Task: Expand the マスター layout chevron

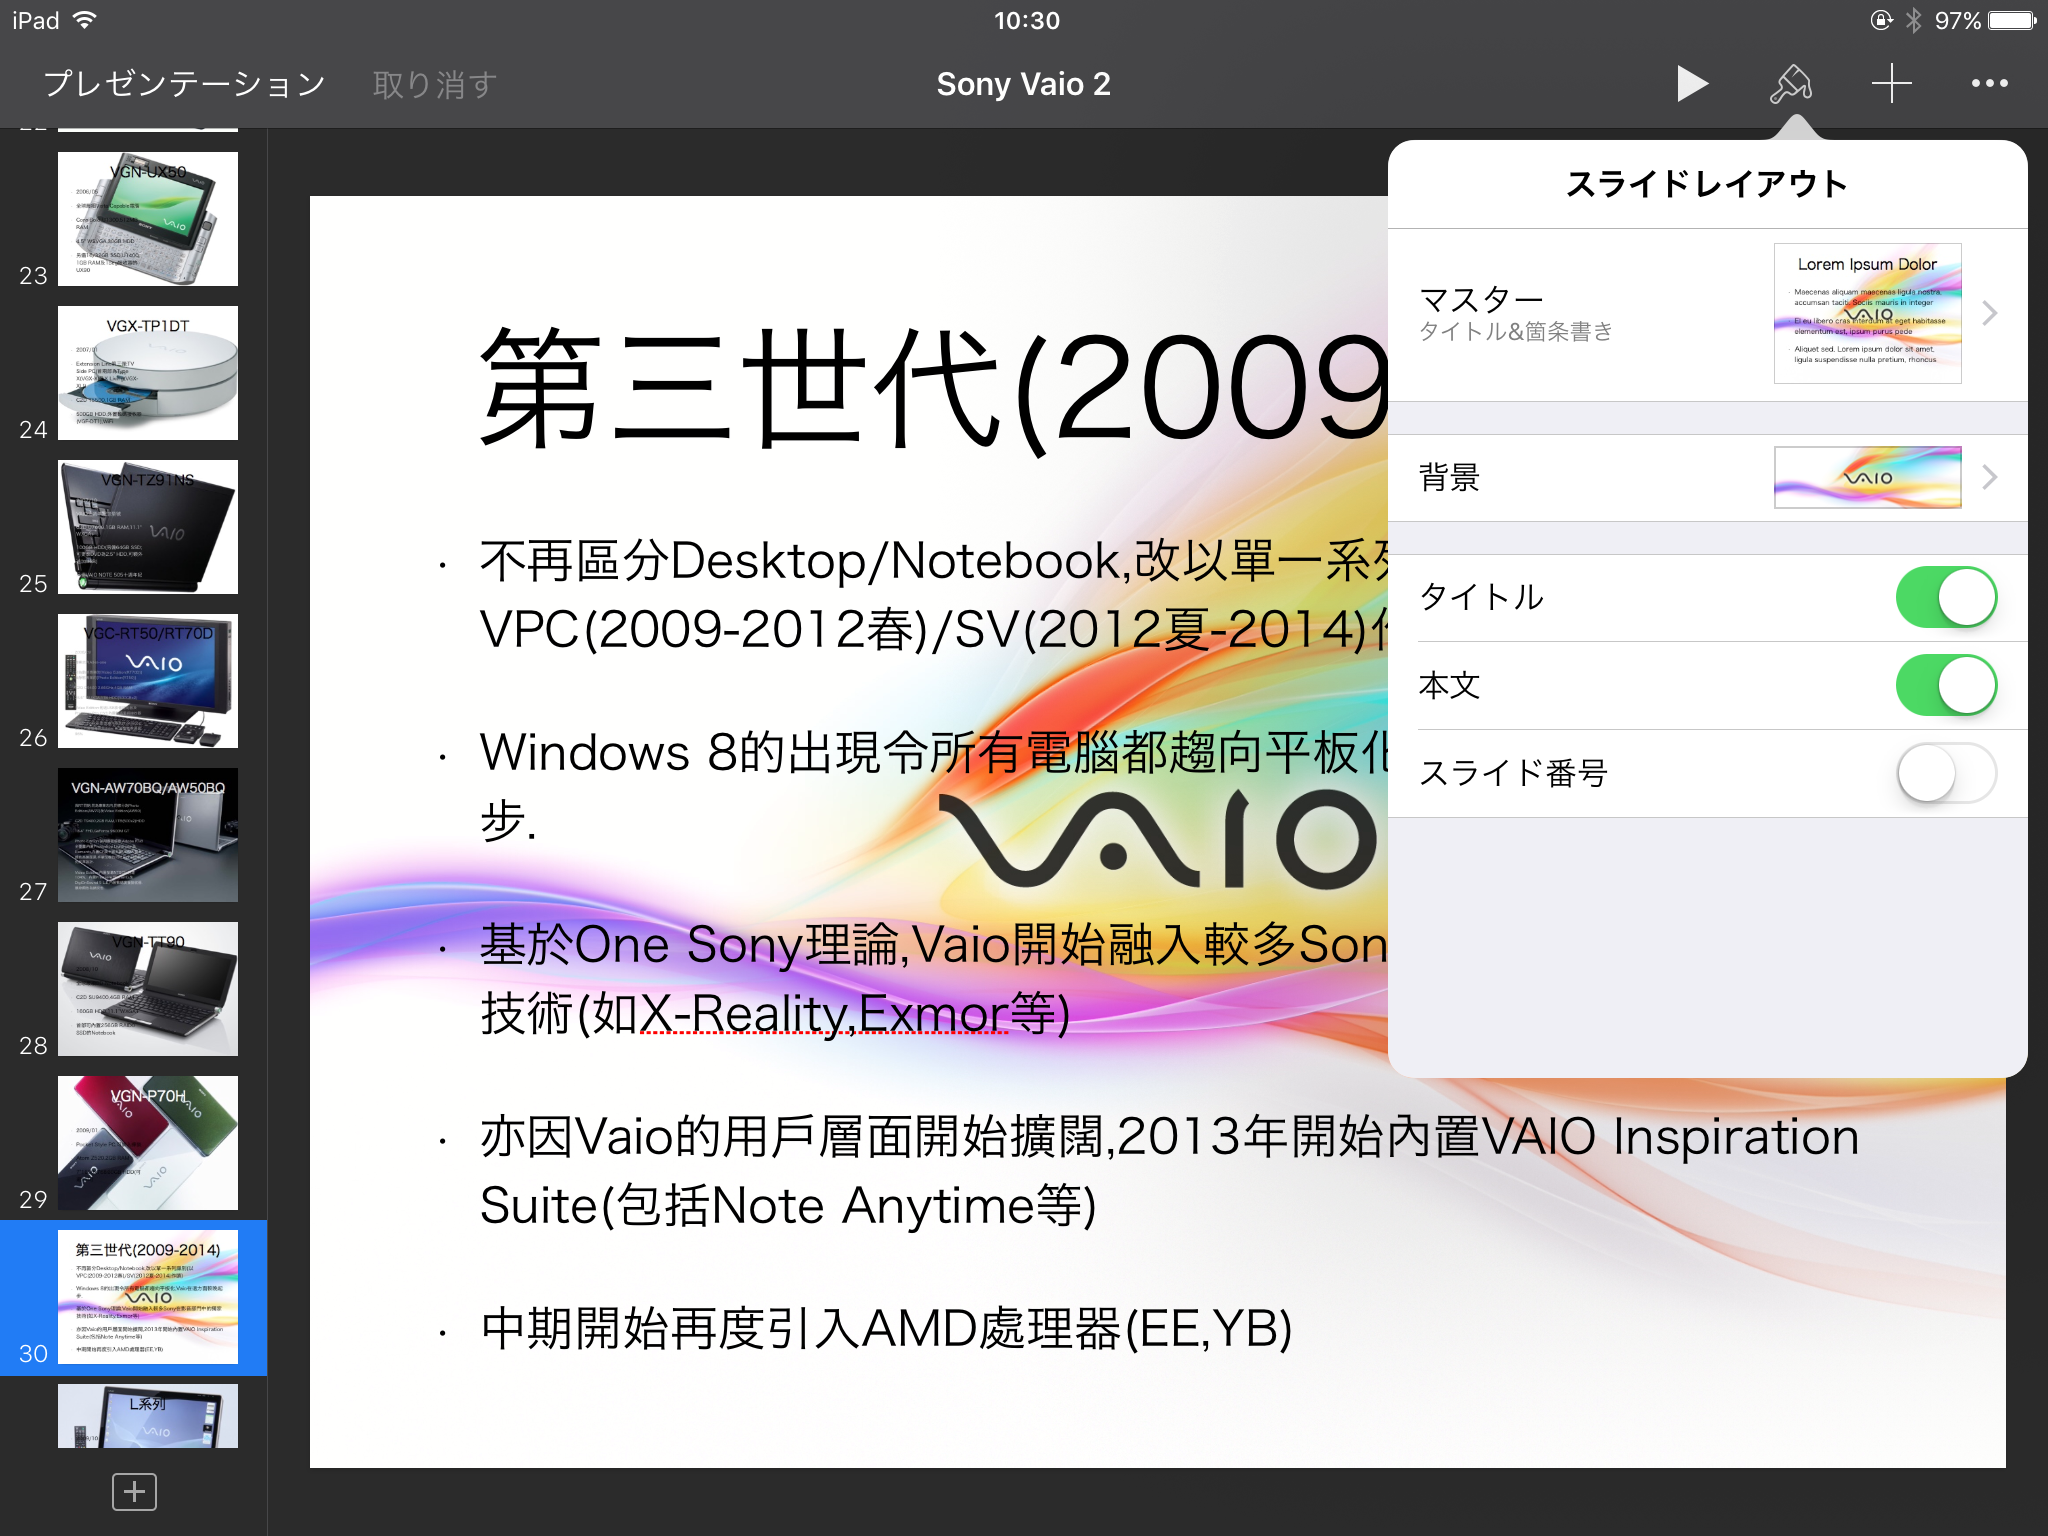Action: [1989, 314]
